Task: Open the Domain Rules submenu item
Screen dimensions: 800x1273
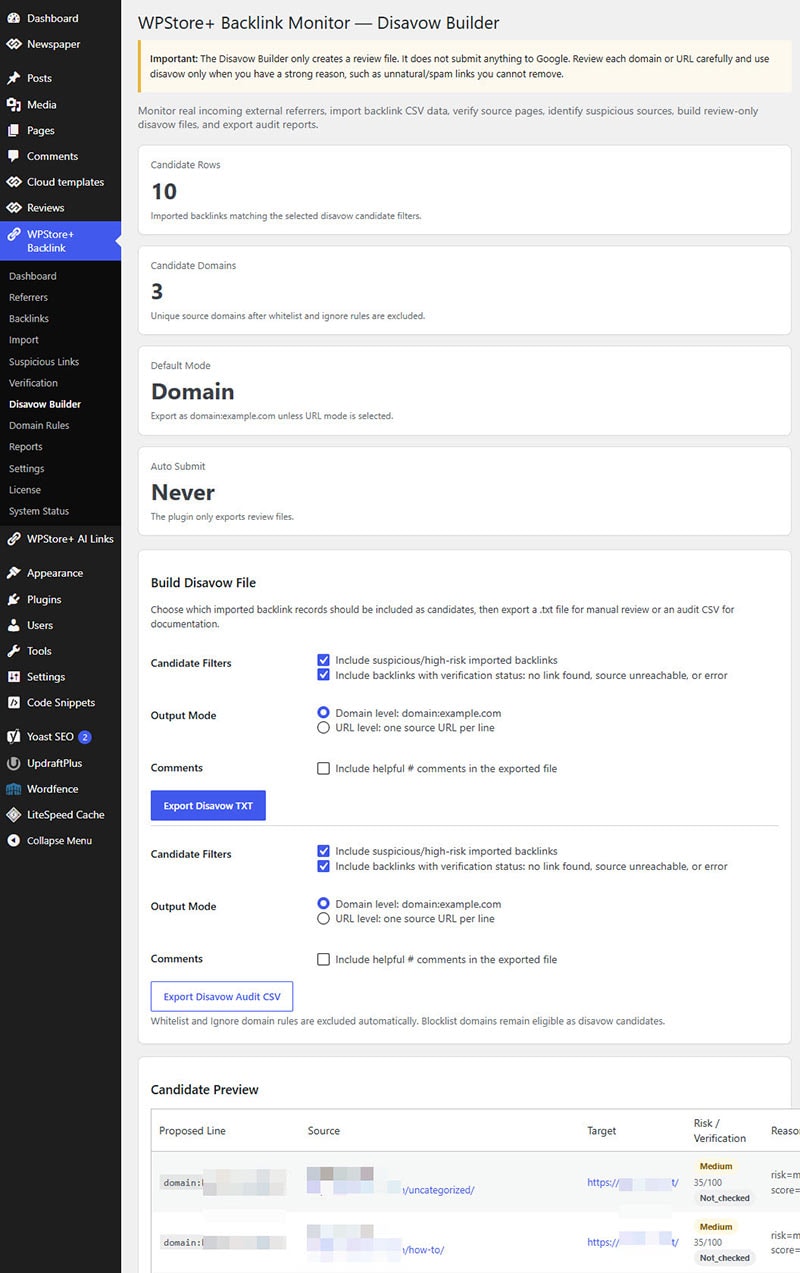Action: (x=39, y=426)
